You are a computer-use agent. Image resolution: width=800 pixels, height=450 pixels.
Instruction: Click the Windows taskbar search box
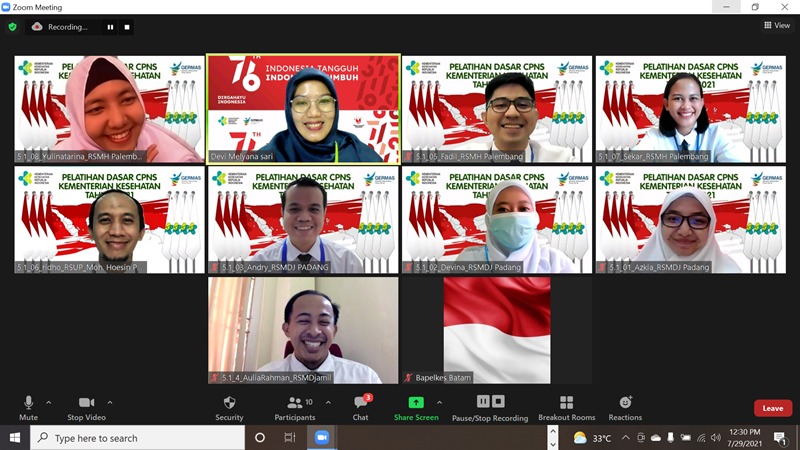[x=138, y=438]
